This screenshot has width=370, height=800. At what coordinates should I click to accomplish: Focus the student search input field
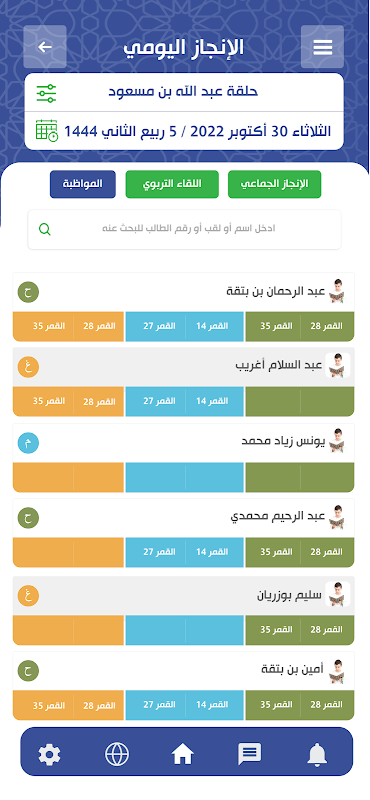[184, 230]
